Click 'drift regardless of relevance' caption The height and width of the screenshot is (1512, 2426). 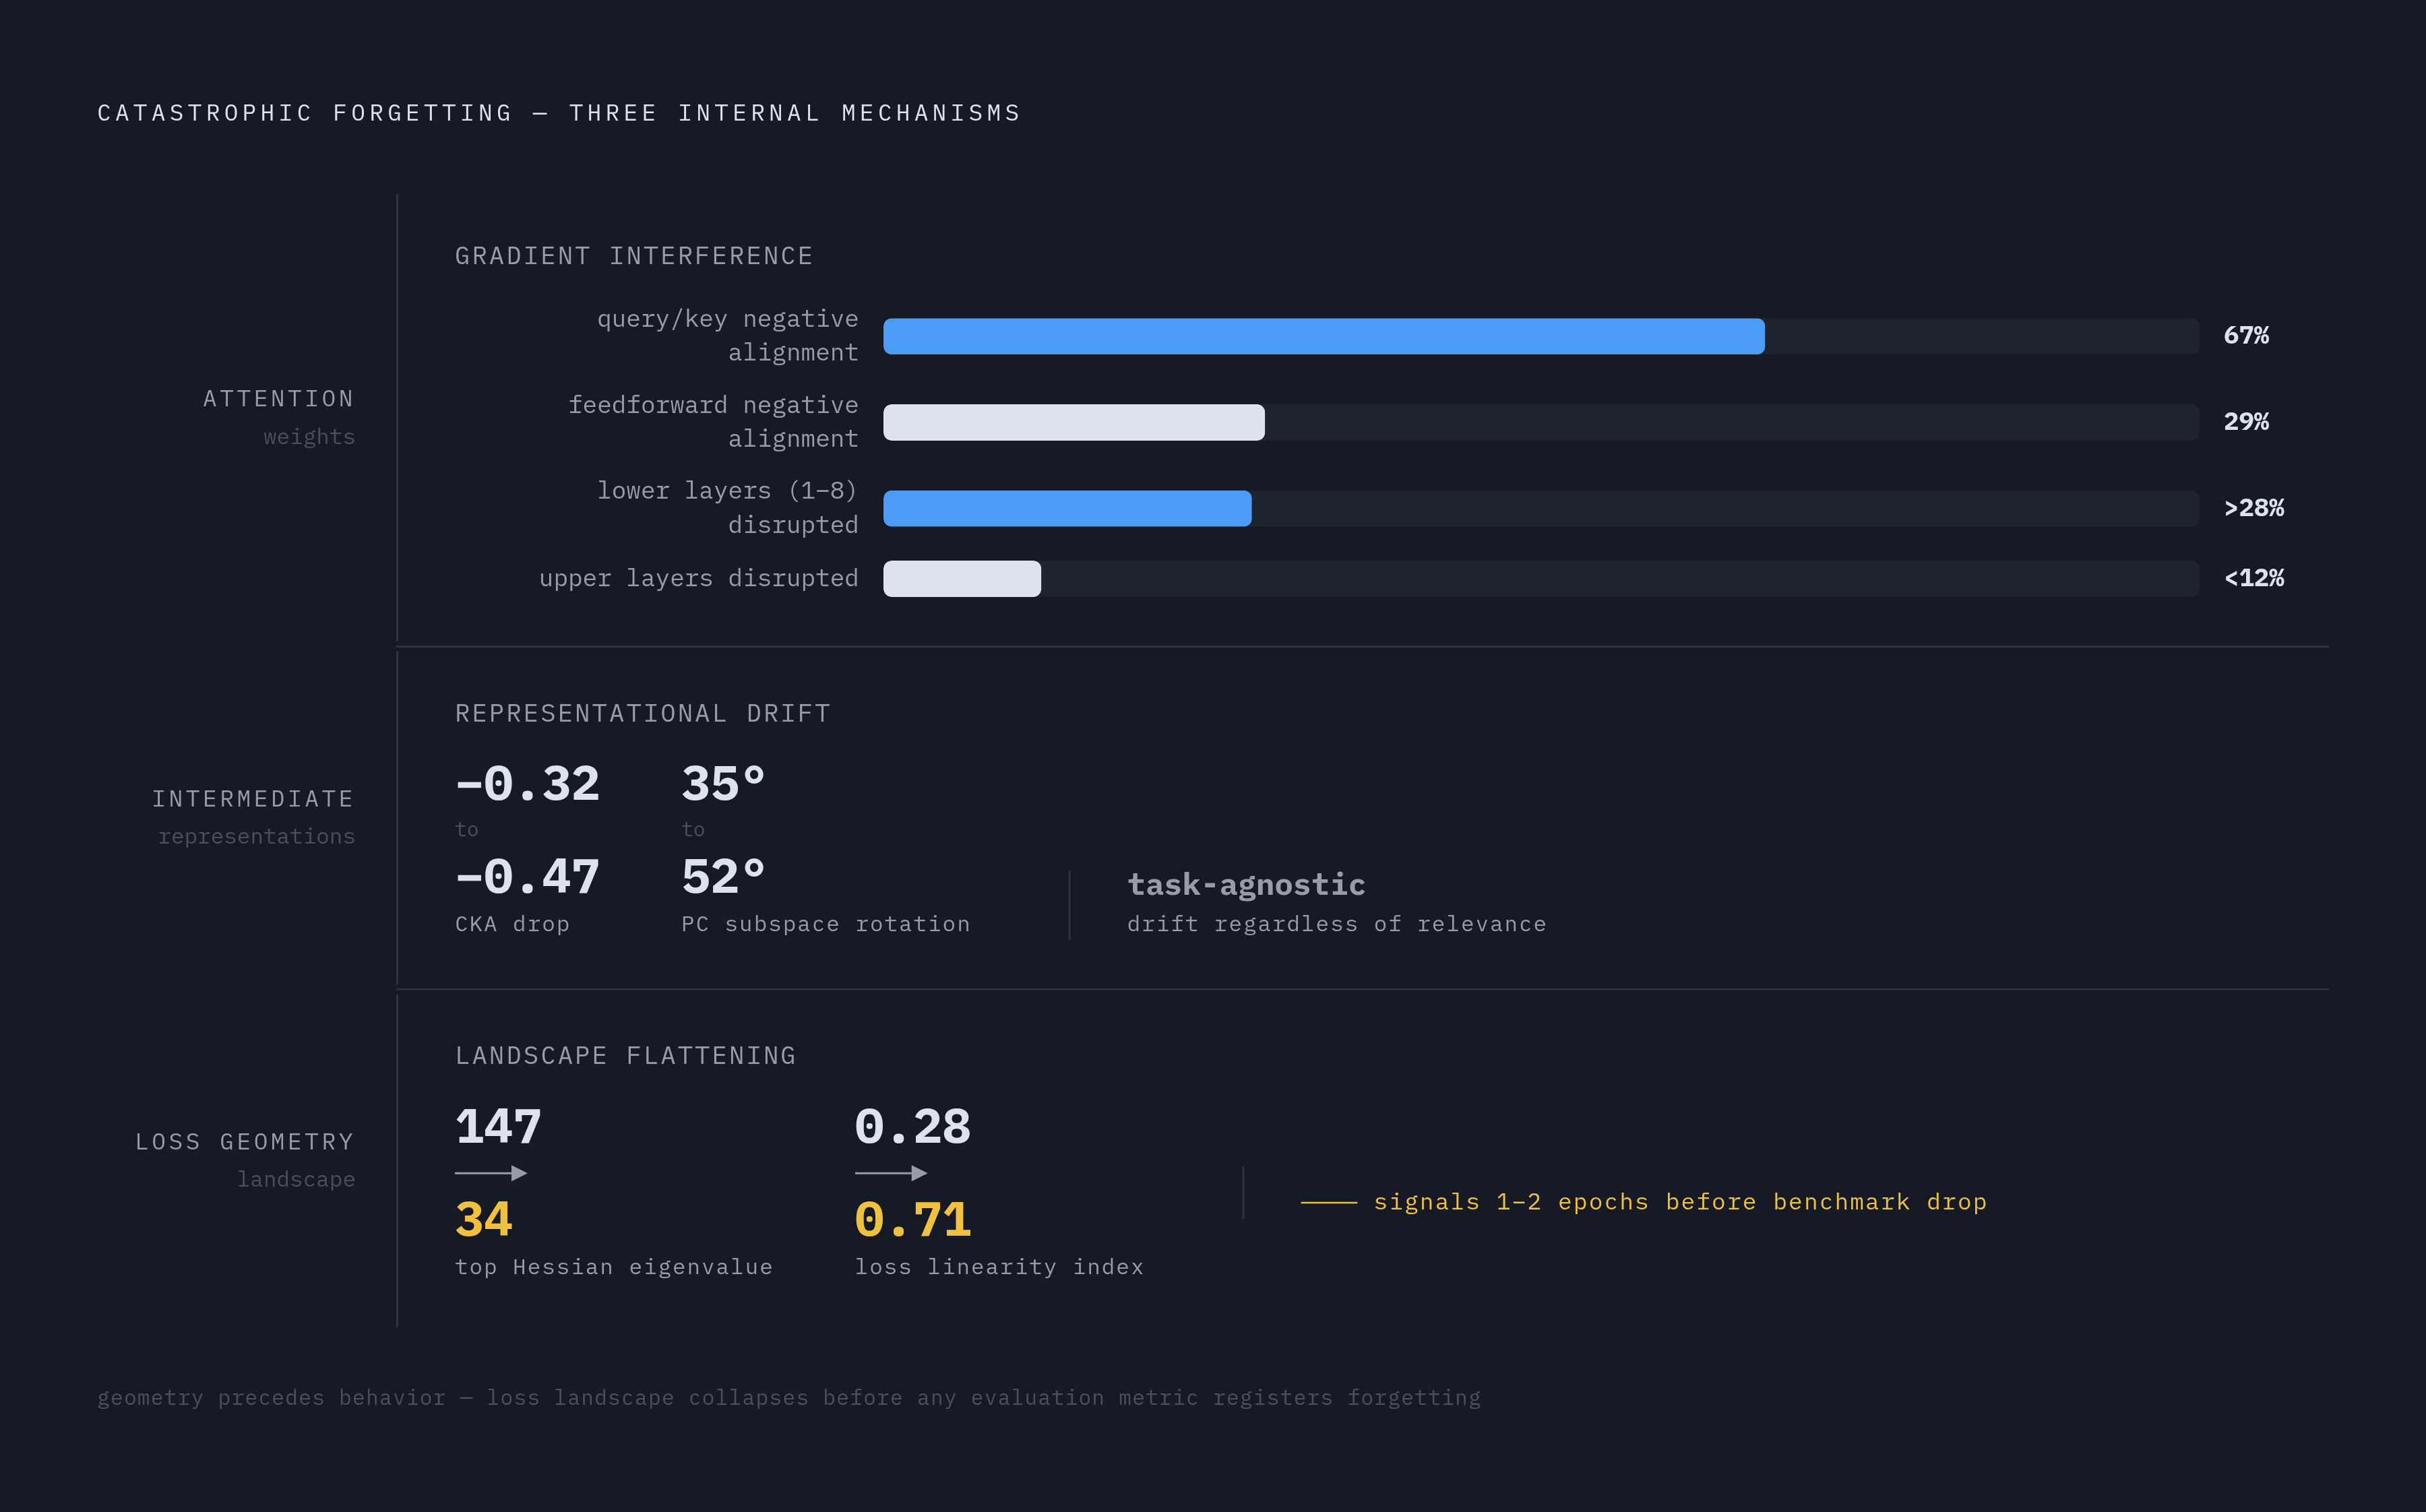[1337, 924]
